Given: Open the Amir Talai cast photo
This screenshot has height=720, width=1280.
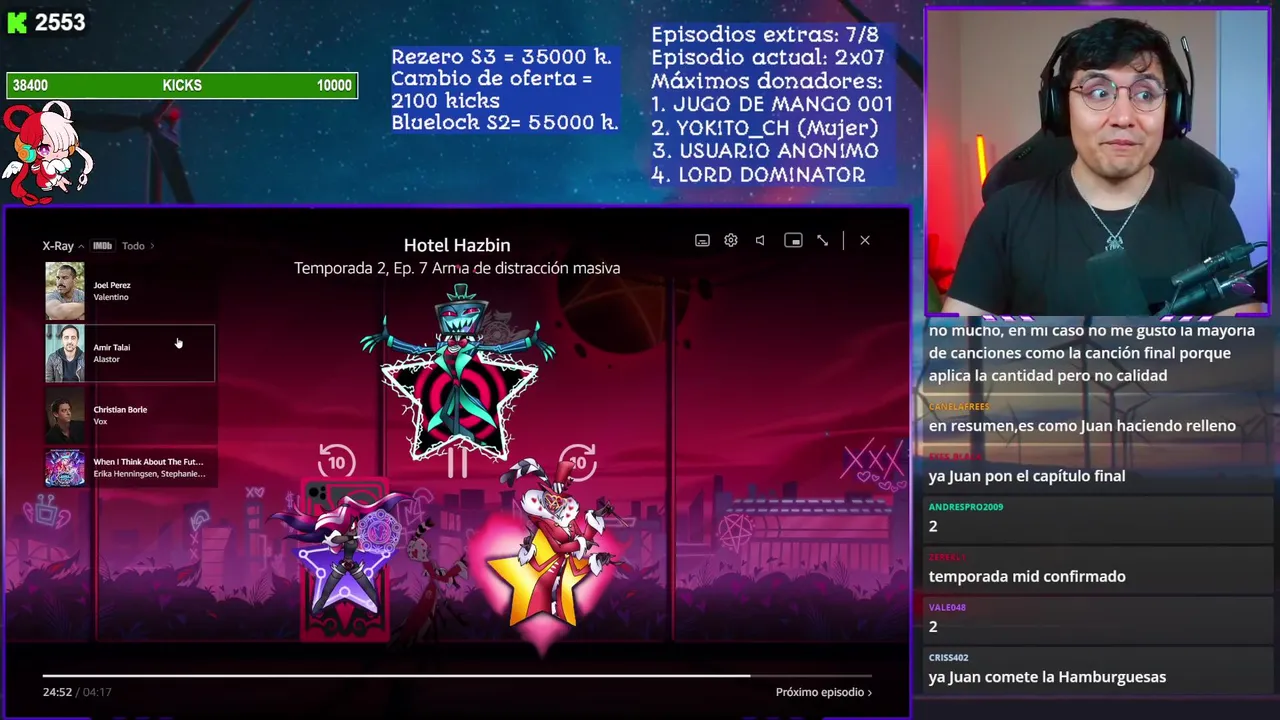Looking at the screenshot, I should pos(65,353).
